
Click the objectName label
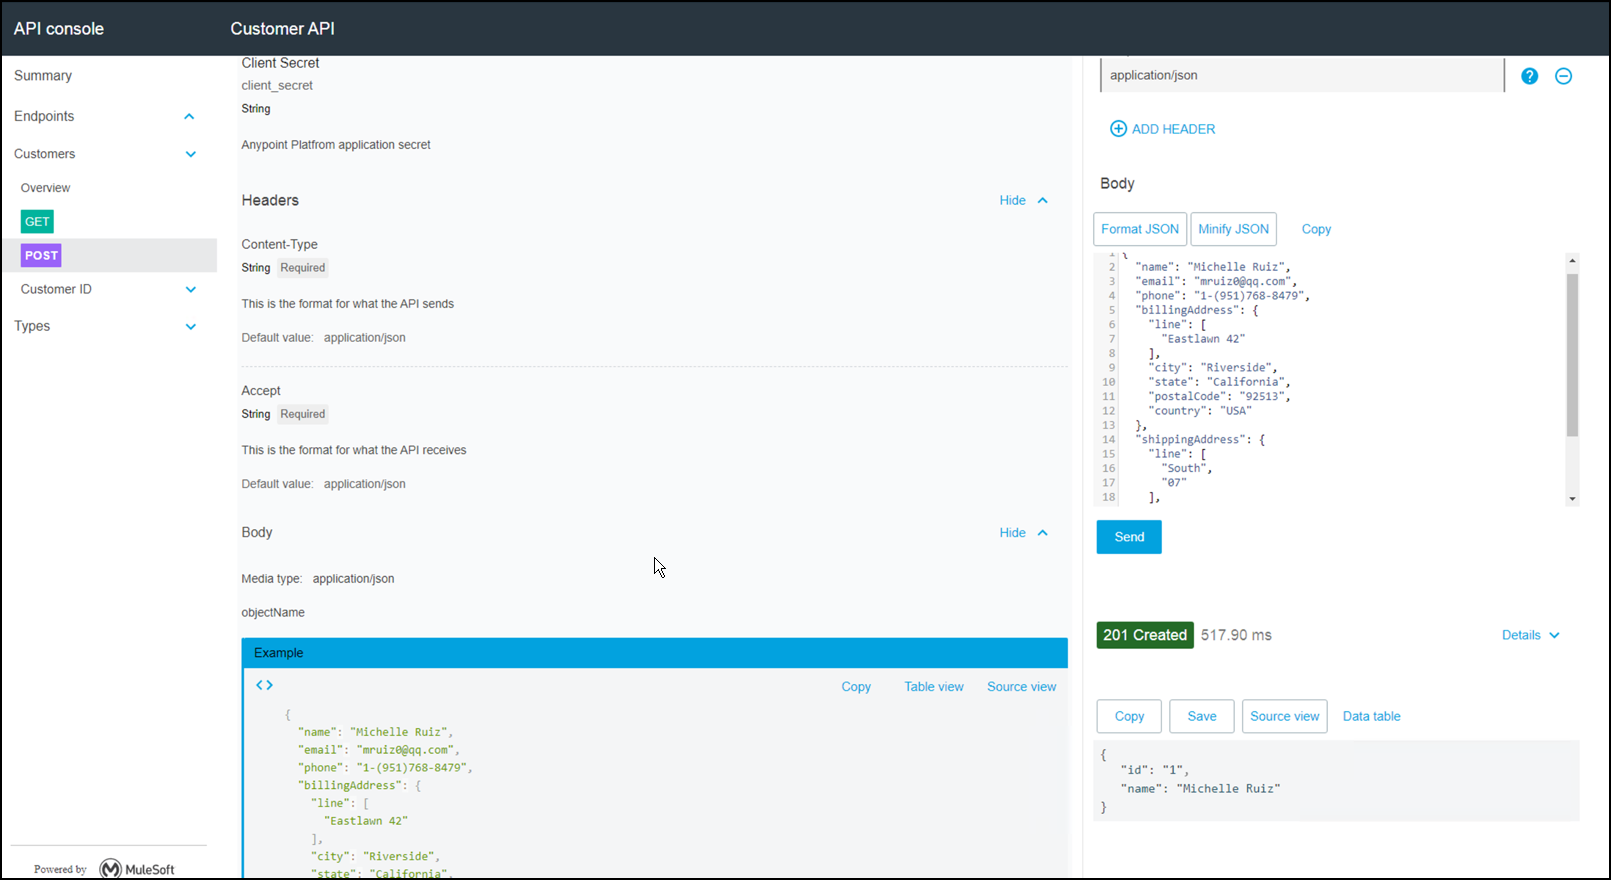(x=273, y=612)
